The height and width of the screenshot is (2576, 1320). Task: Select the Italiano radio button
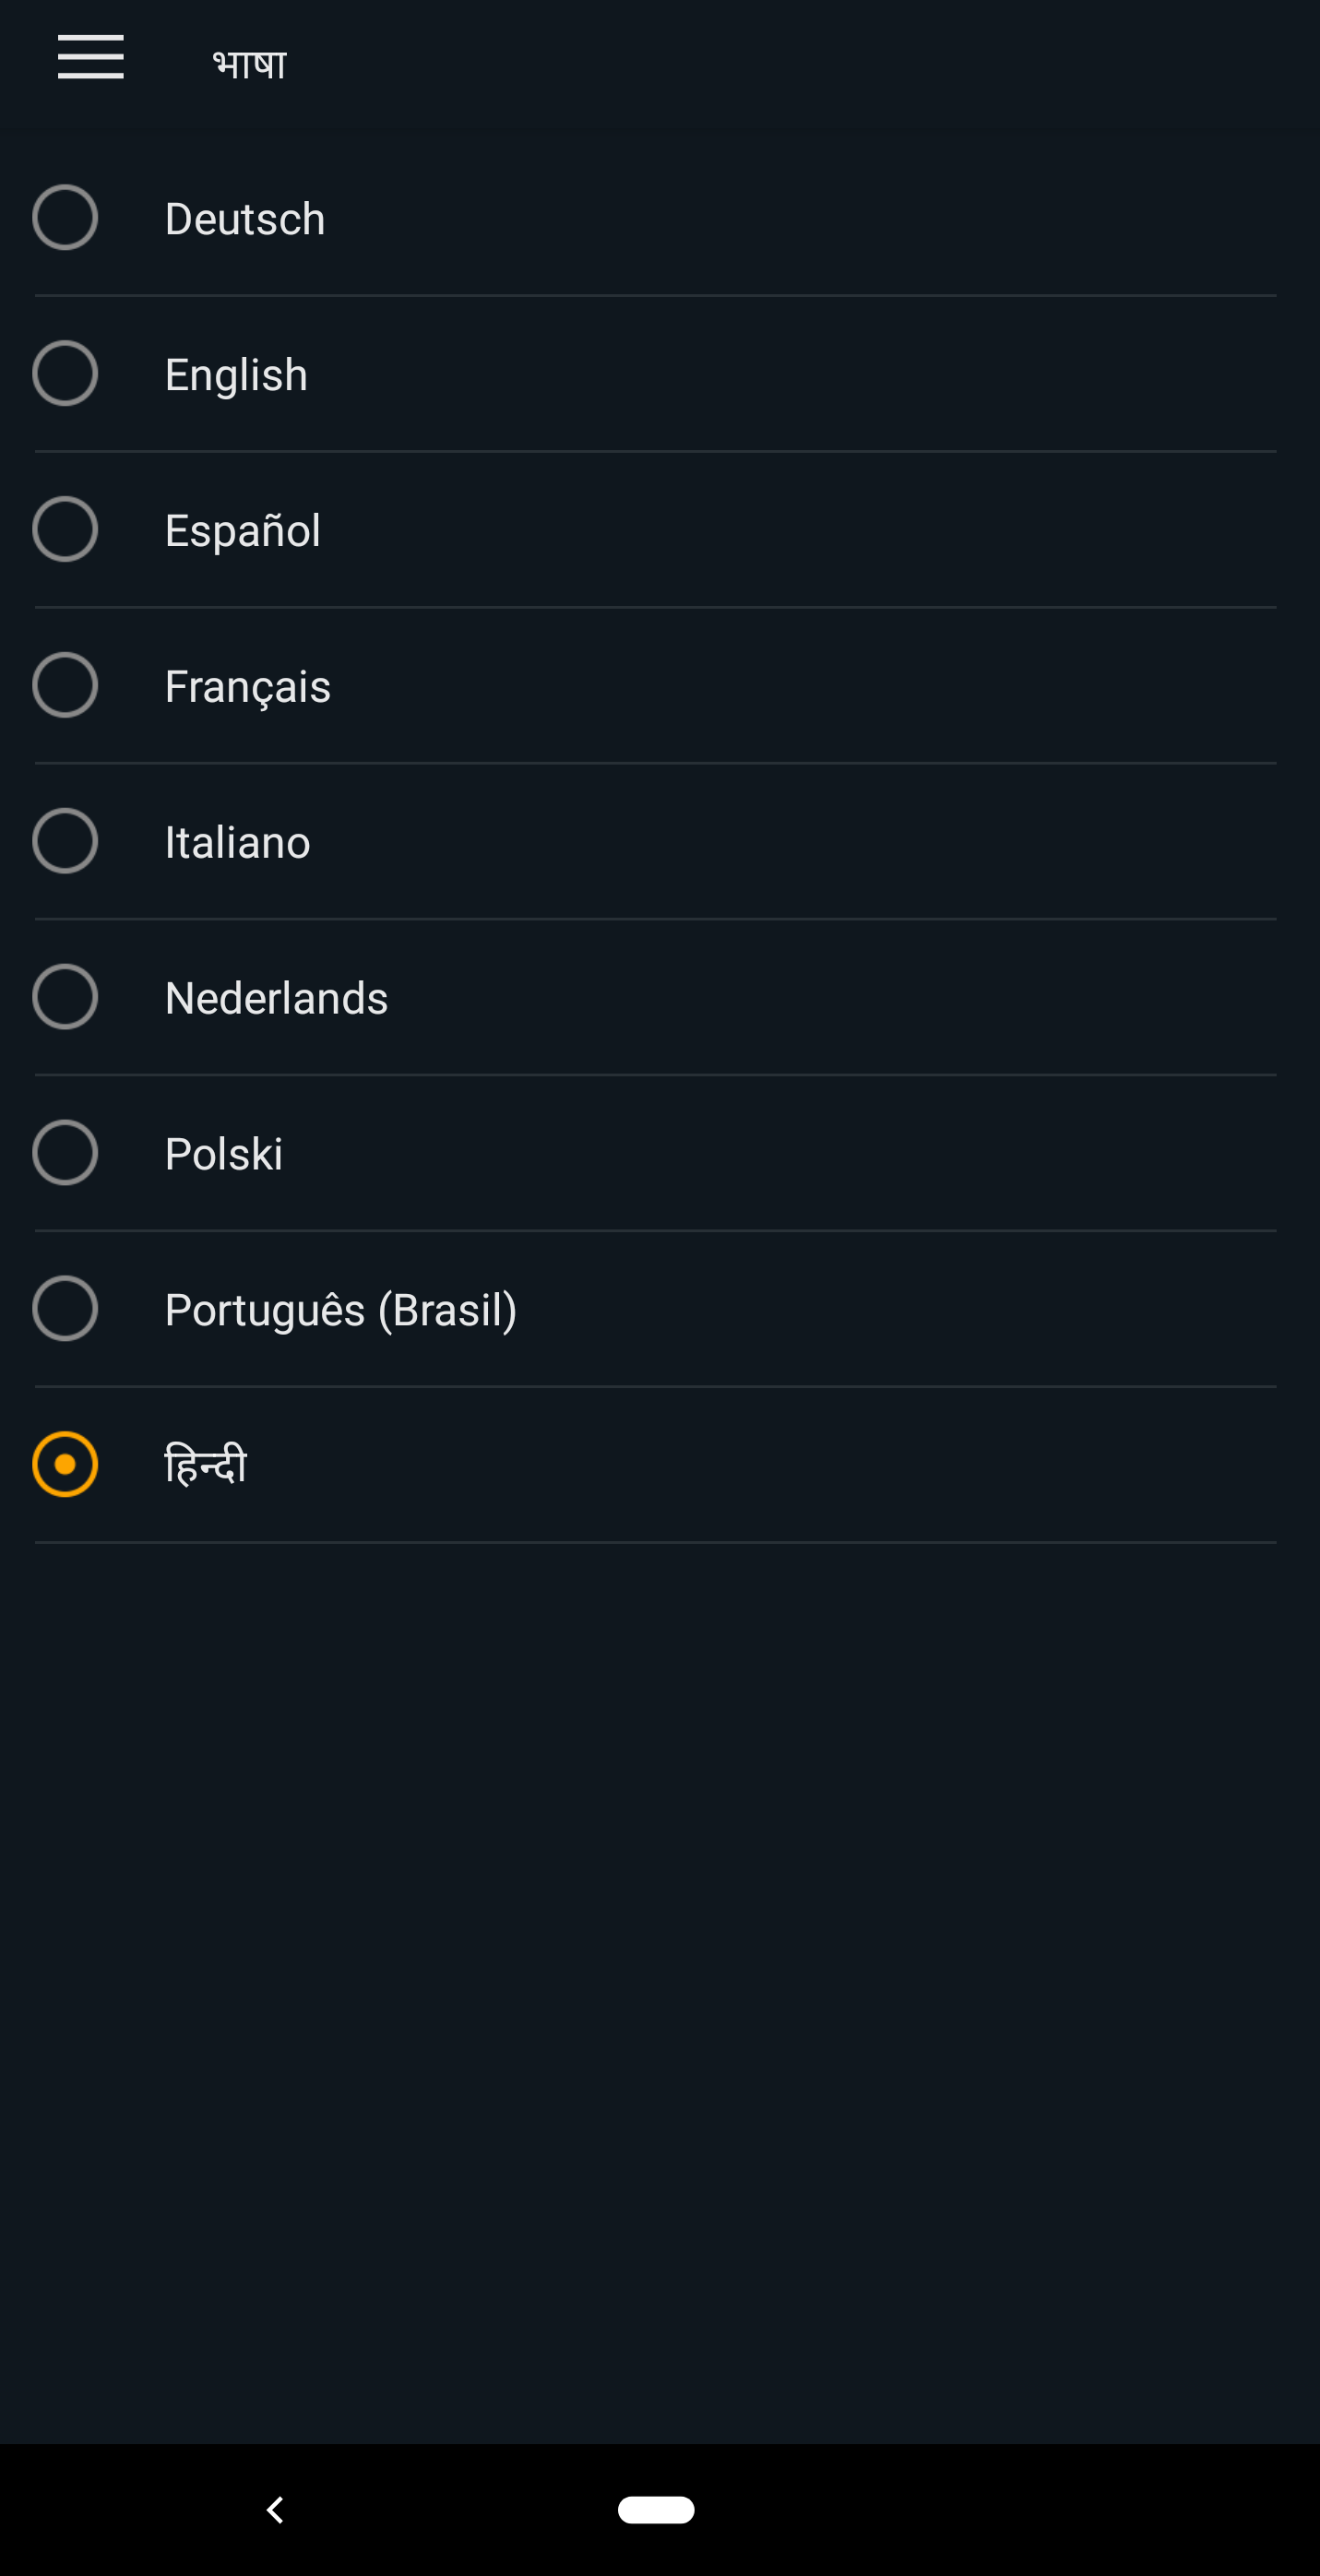tap(65, 841)
